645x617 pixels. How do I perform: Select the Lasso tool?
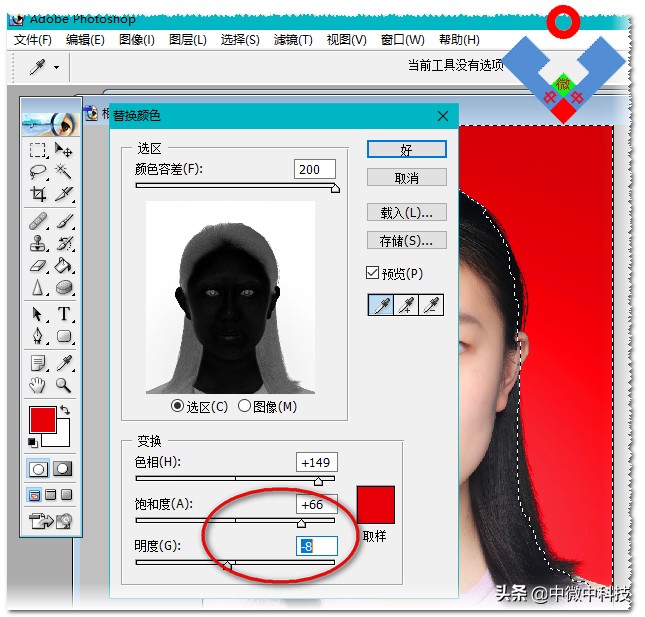pos(38,172)
